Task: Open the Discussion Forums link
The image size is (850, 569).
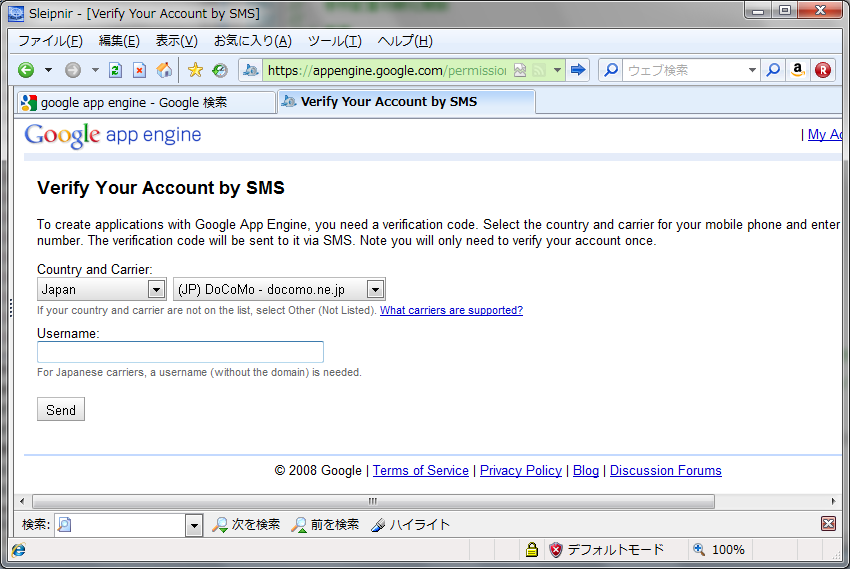Action: pos(666,470)
